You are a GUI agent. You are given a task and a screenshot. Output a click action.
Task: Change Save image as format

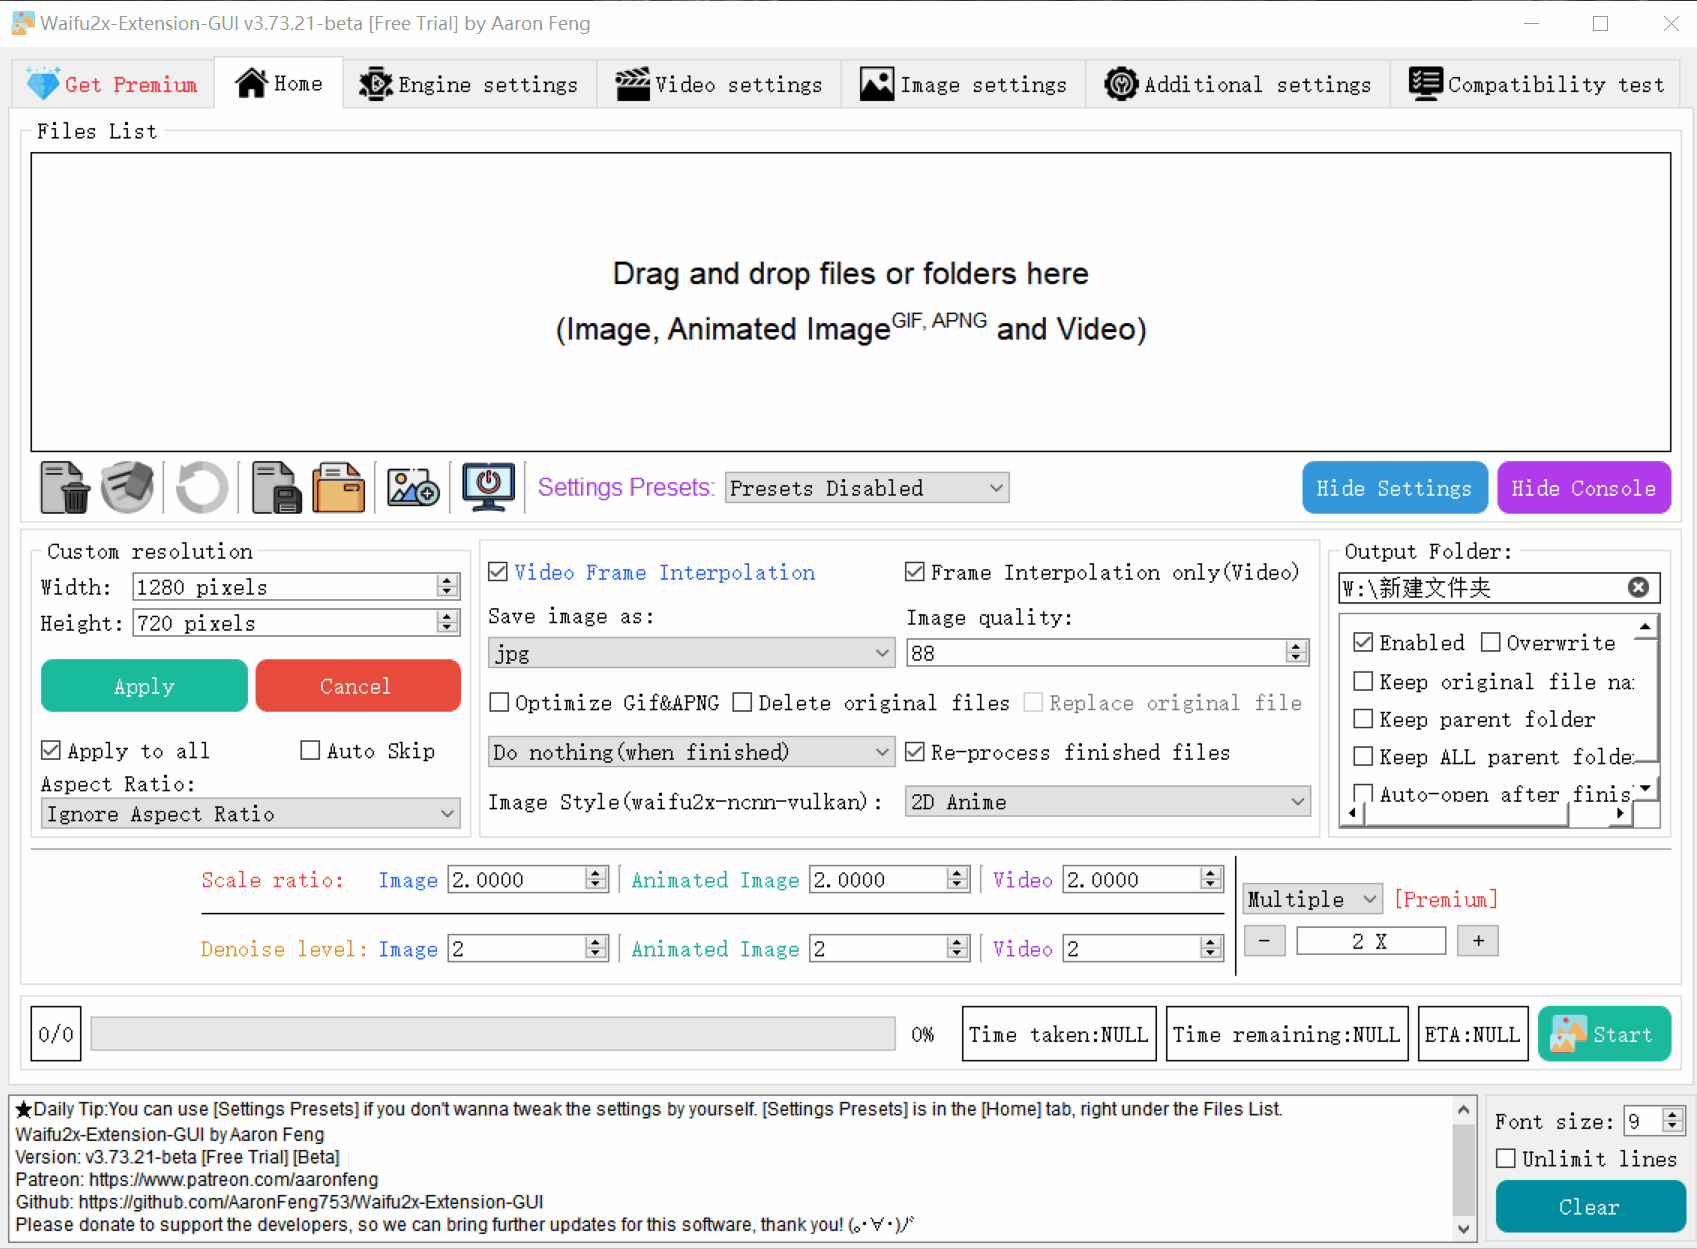689,652
